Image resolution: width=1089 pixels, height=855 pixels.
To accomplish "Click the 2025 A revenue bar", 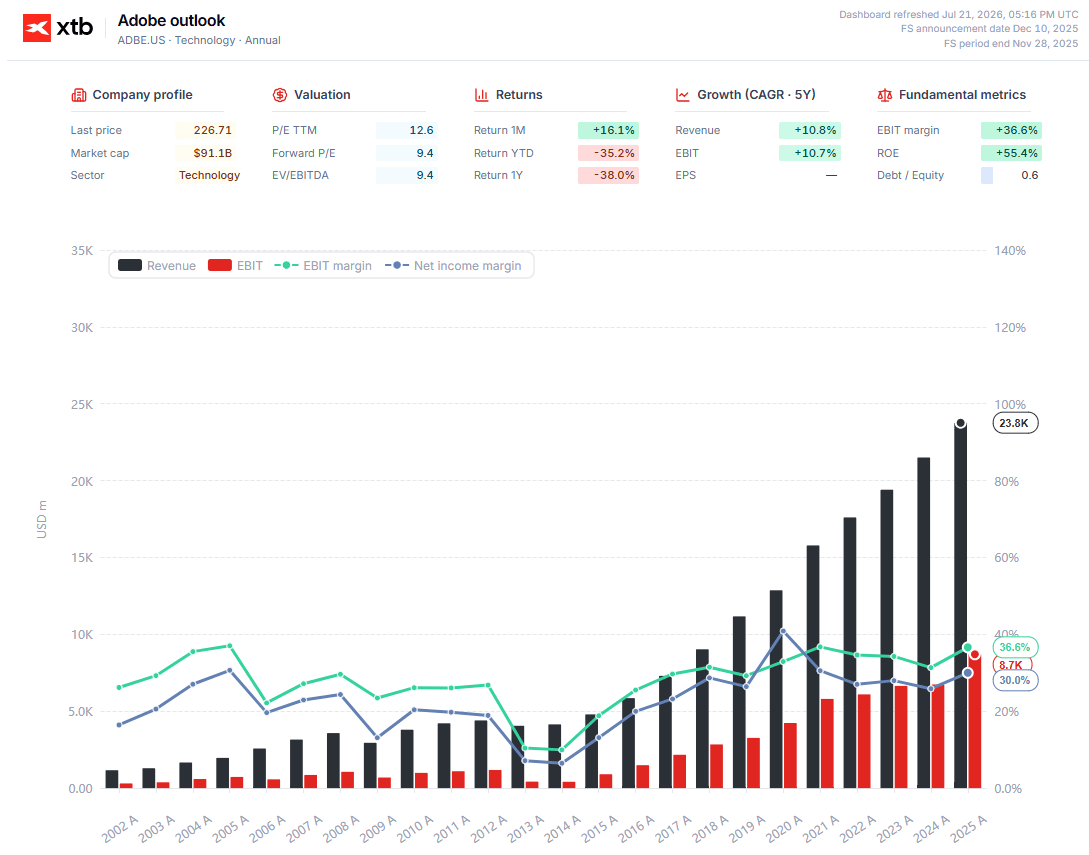I will tap(961, 605).
